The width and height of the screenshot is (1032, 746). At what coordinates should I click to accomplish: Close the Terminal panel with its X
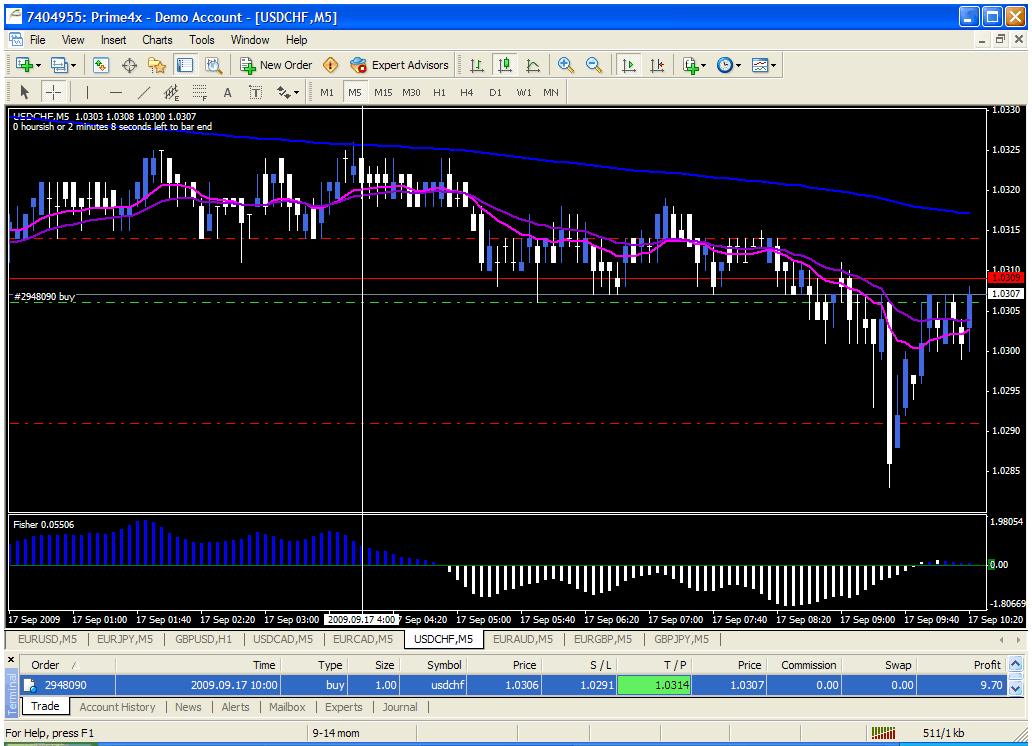(x=11, y=659)
